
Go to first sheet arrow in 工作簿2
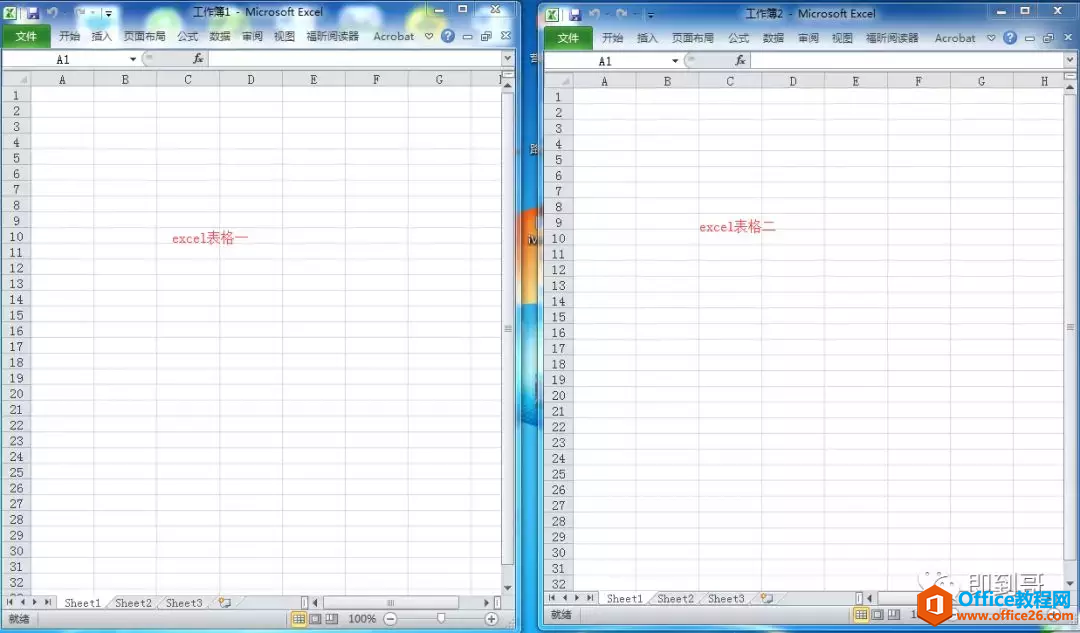(552, 598)
